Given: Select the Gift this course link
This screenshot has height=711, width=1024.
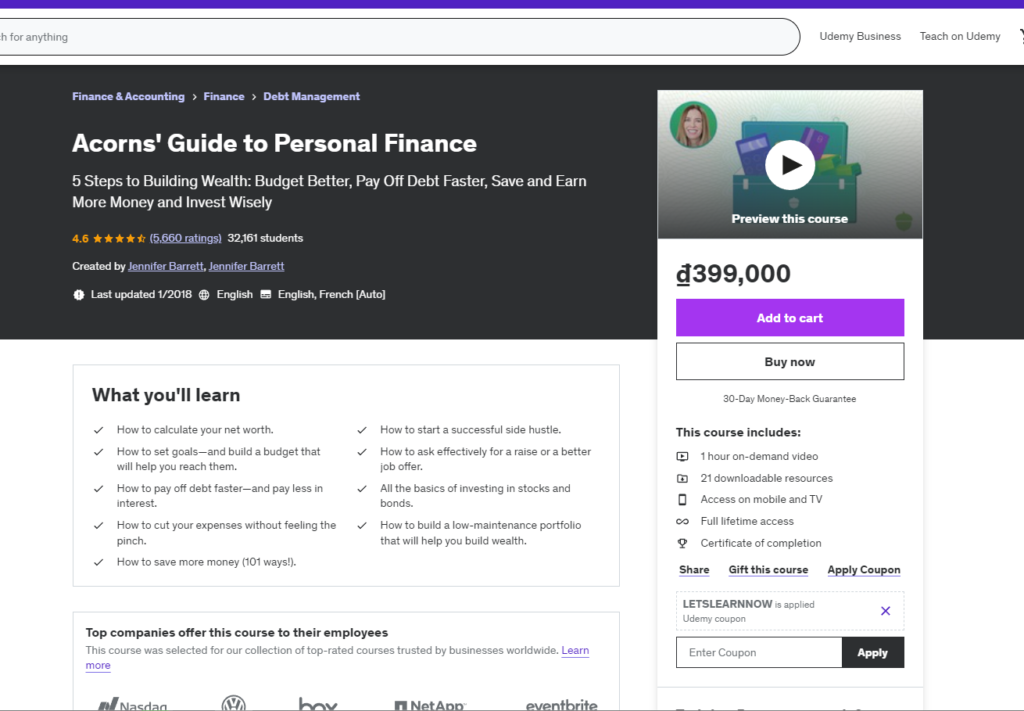Looking at the screenshot, I should point(768,570).
